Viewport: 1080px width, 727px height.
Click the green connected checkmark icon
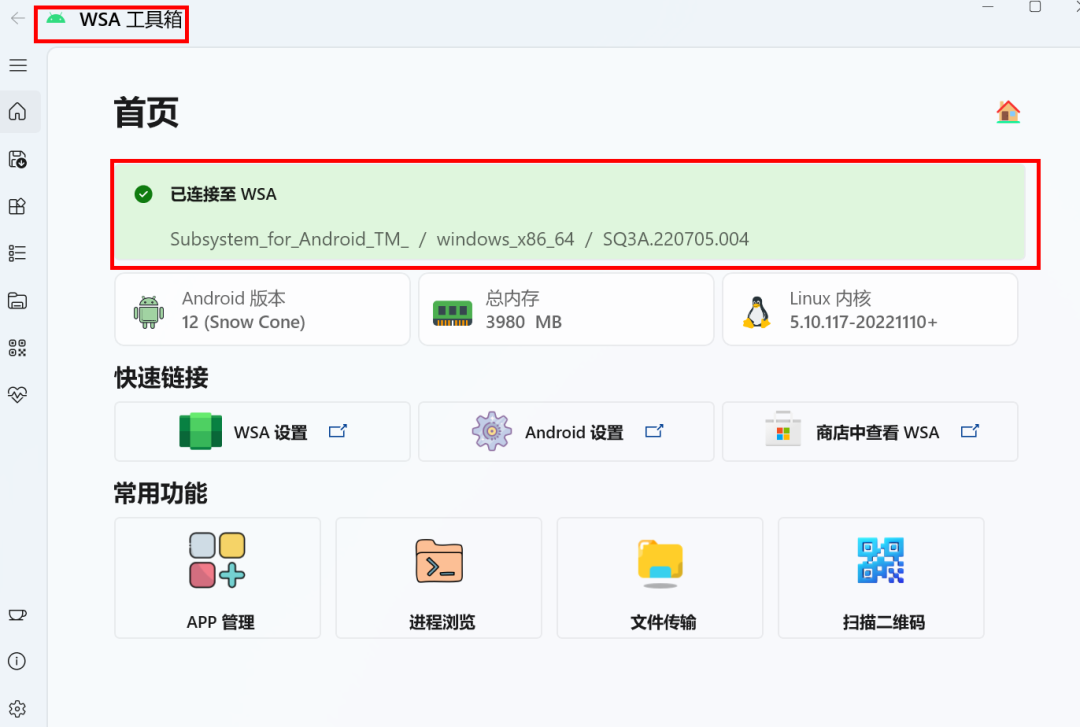(143, 194)
